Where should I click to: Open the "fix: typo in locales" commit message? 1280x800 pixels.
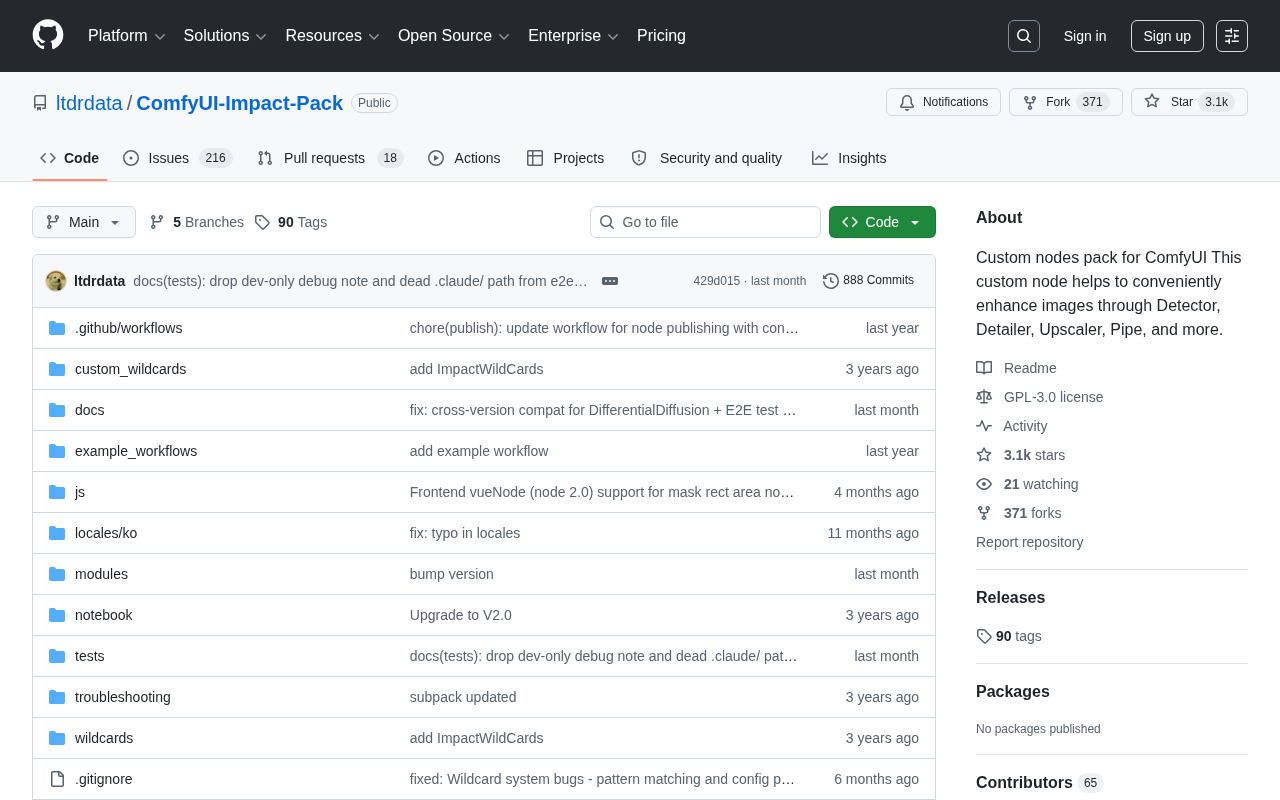point(465,533)
